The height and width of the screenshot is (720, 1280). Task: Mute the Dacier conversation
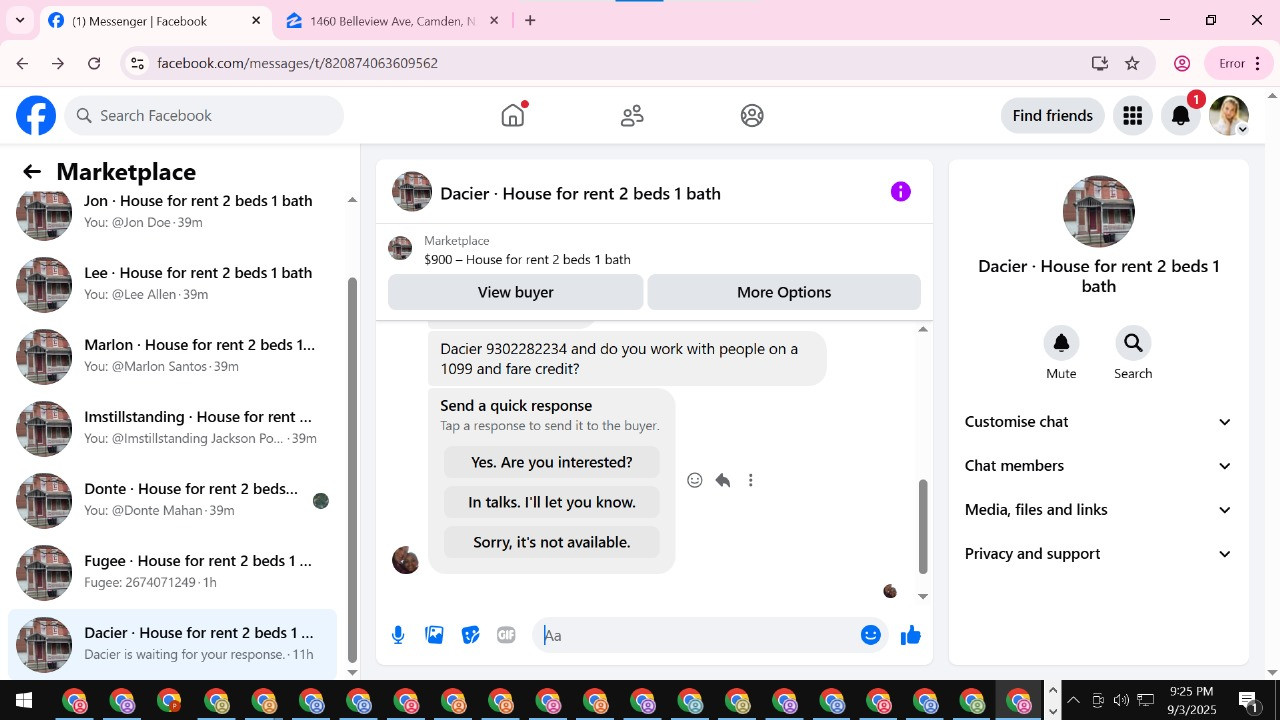point(1061,343)
